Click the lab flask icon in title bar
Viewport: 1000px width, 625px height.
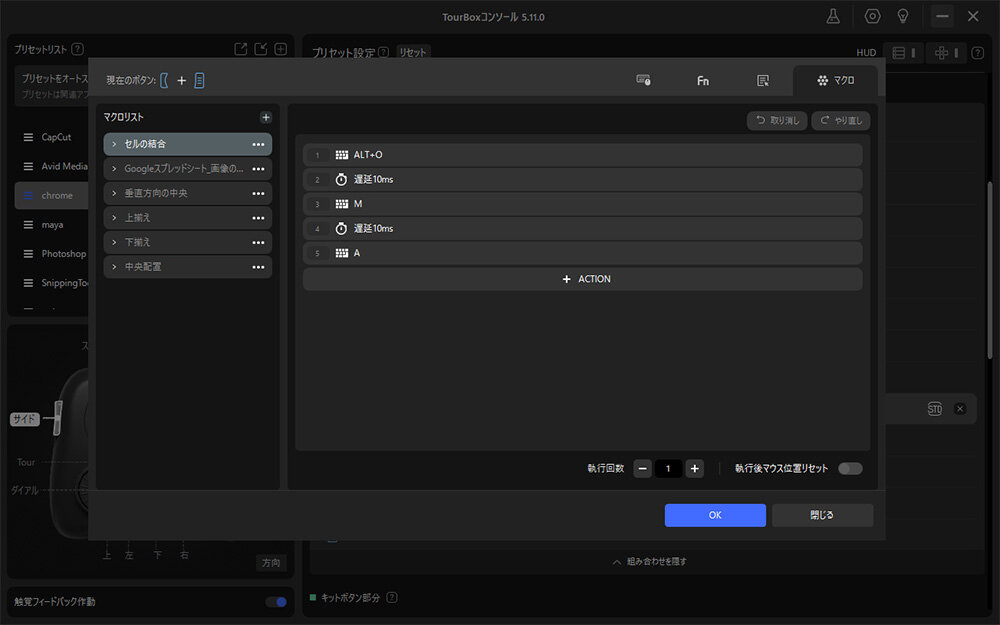(x=832, y=17)
